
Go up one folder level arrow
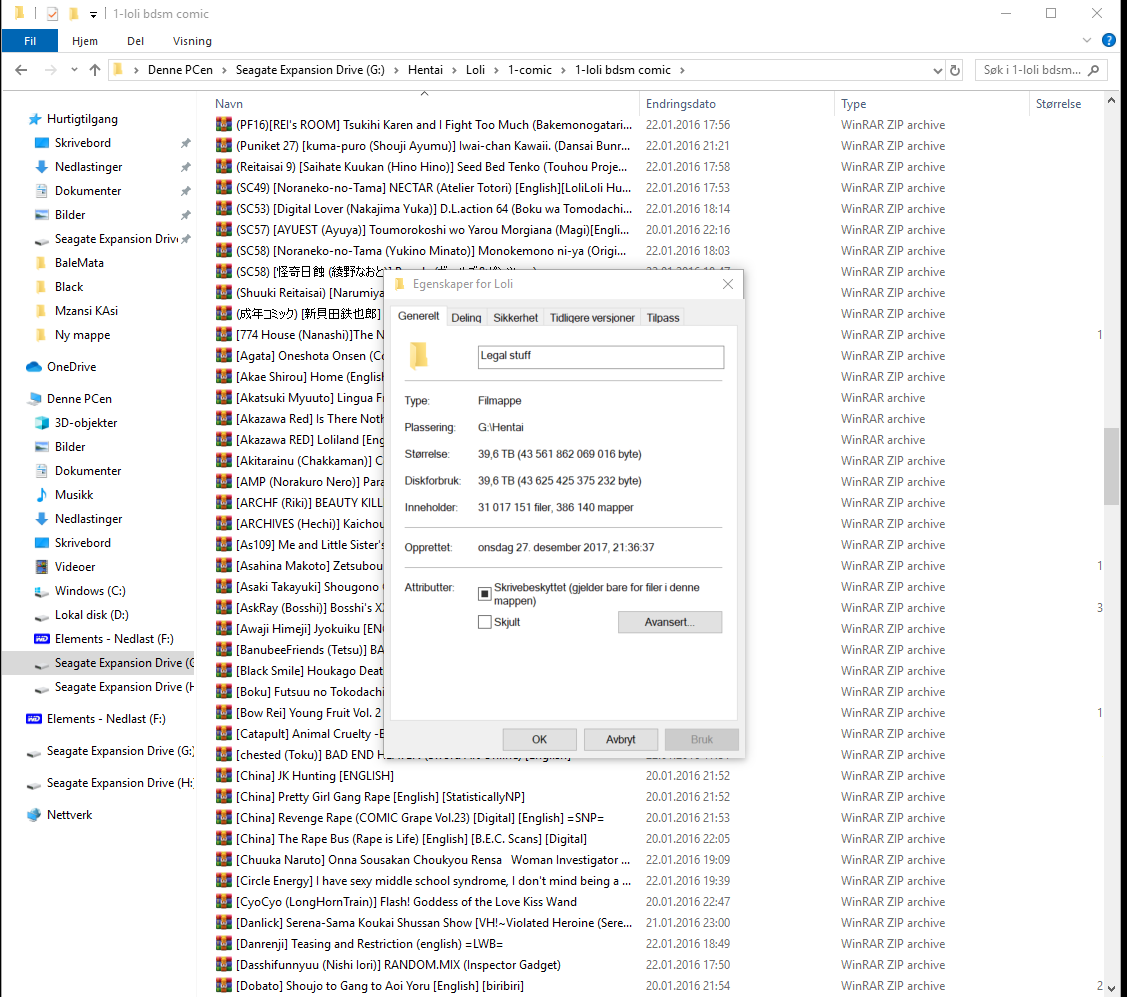(95, 70)
